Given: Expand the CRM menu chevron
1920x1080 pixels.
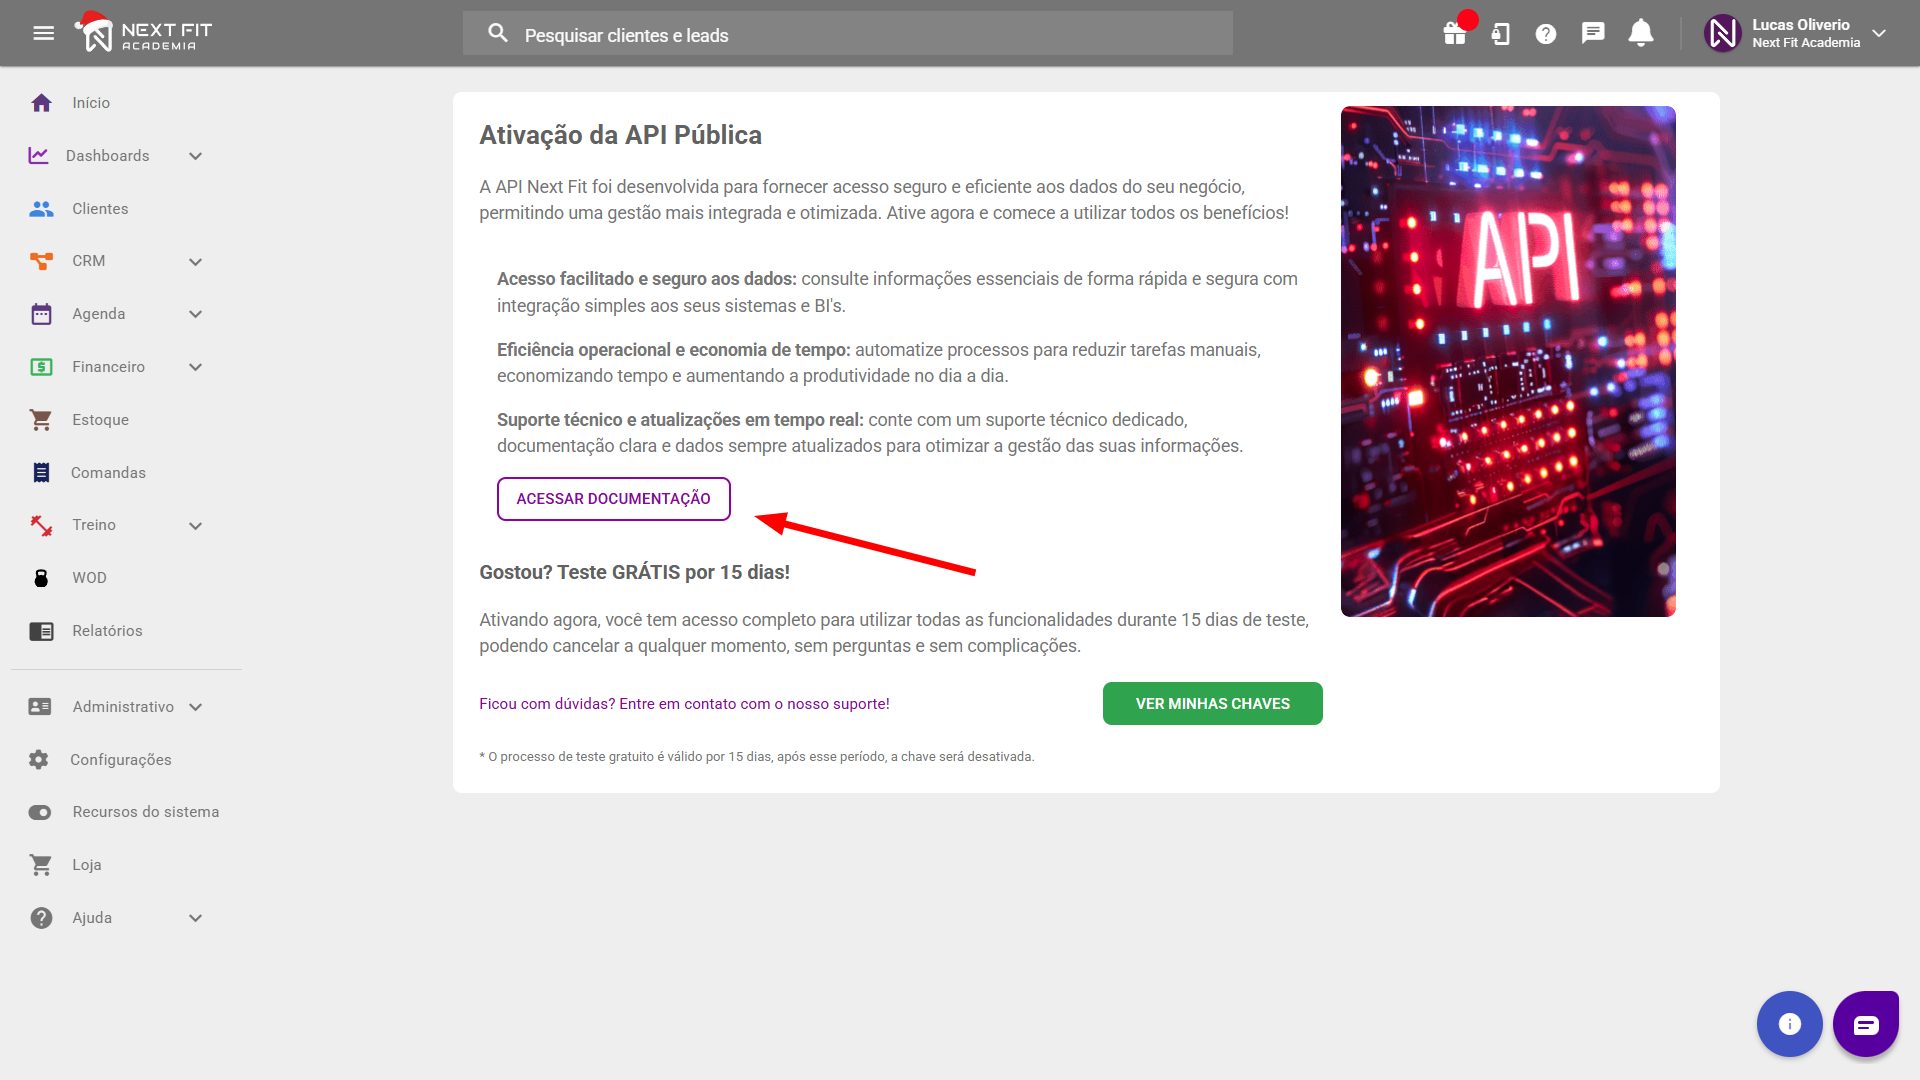Looking at the screenshot, I should (195, 262).
